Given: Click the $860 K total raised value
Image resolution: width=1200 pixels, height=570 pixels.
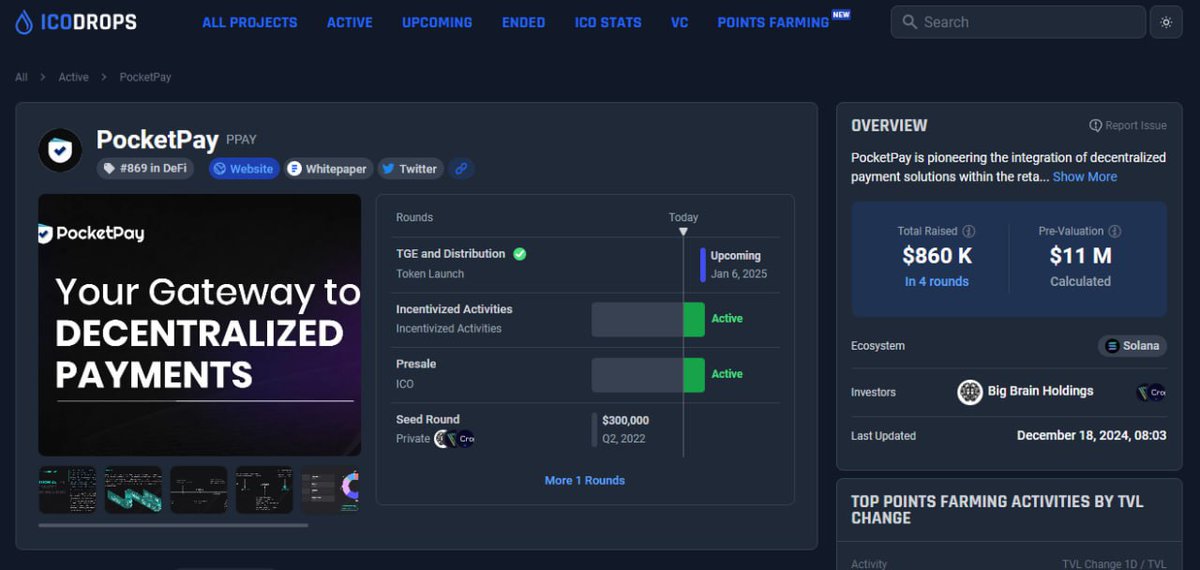Looking at the screenshot, I should pos(937,256).
